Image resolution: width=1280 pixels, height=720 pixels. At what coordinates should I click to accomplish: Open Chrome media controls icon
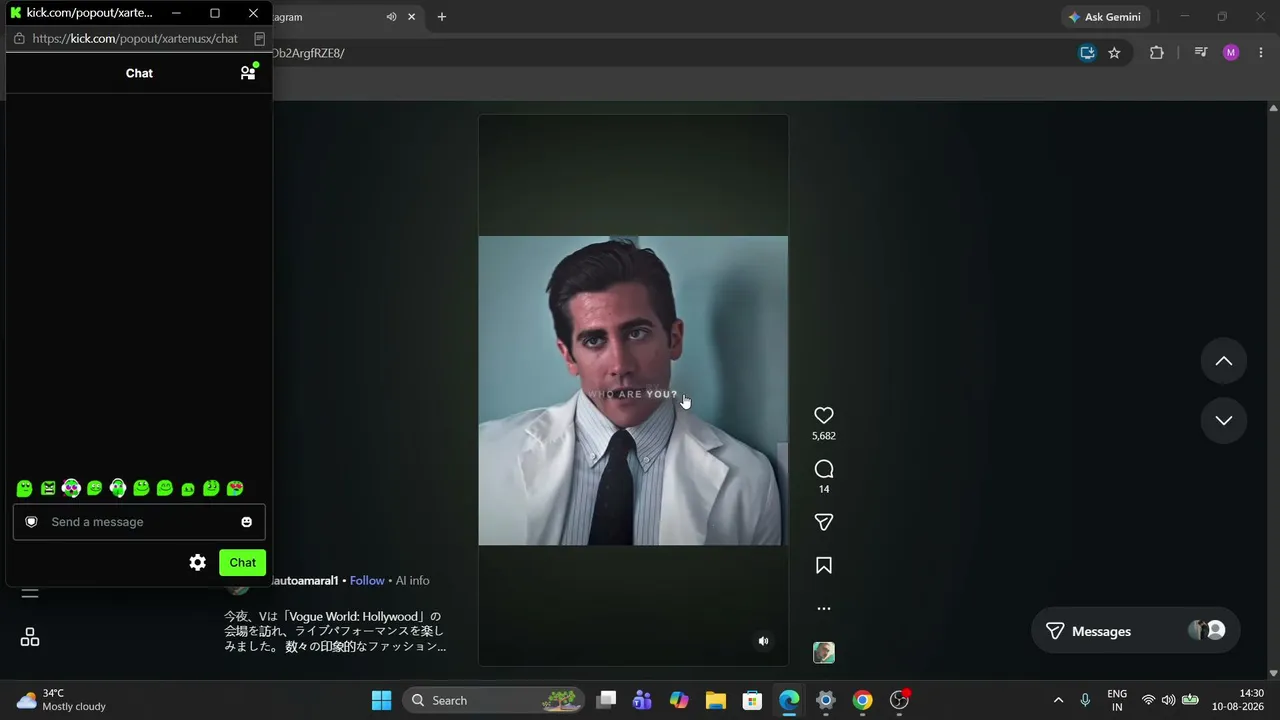coord(1201,53)
